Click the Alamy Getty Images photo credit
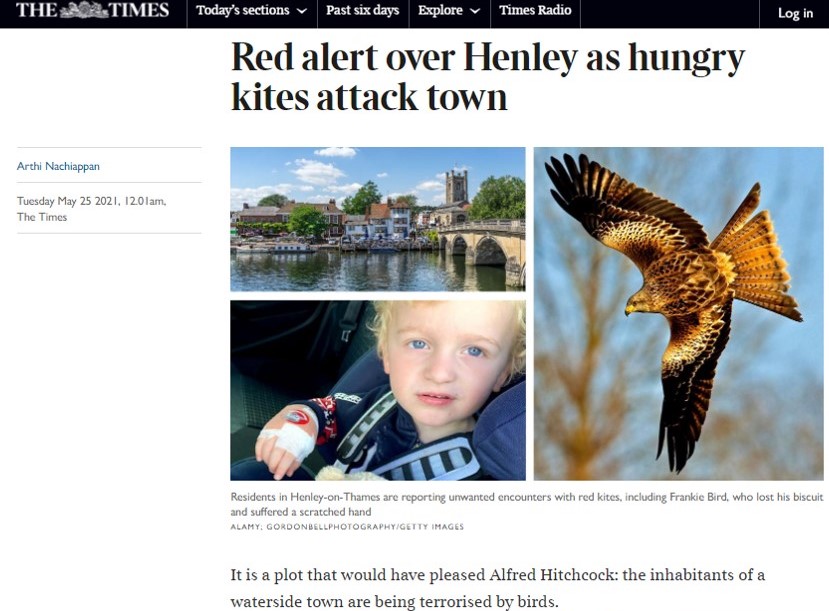 coord(347,526)
